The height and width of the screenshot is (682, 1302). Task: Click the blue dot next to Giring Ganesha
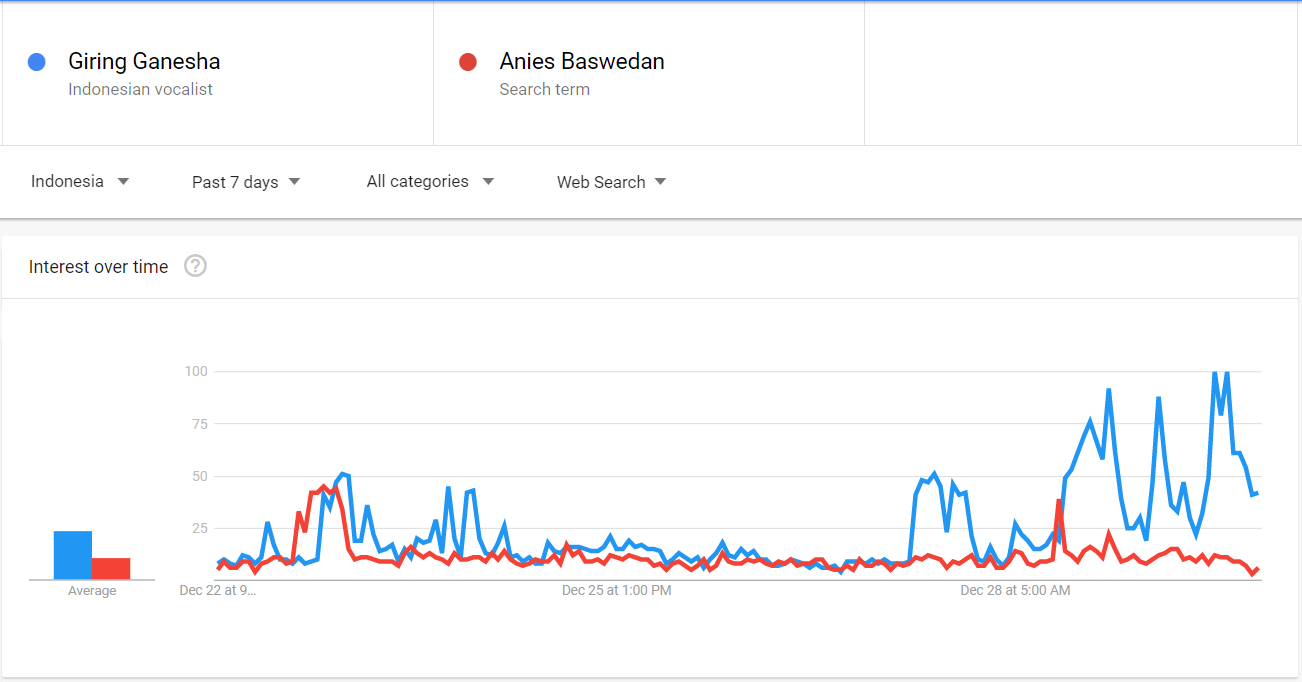(x=37, y=62)
